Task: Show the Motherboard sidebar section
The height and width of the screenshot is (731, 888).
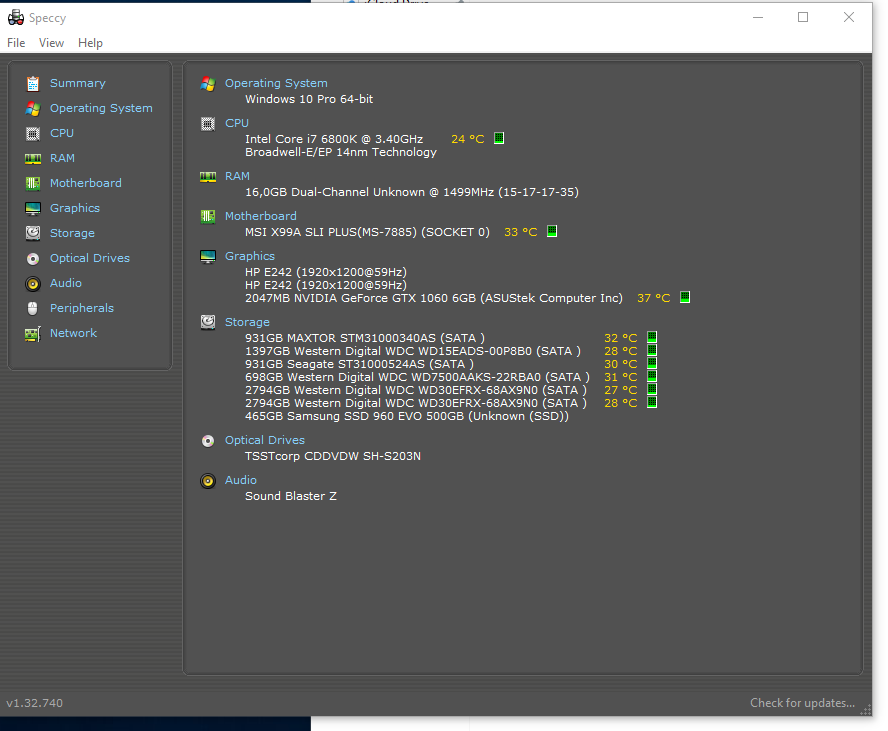Action: point(86,183)
